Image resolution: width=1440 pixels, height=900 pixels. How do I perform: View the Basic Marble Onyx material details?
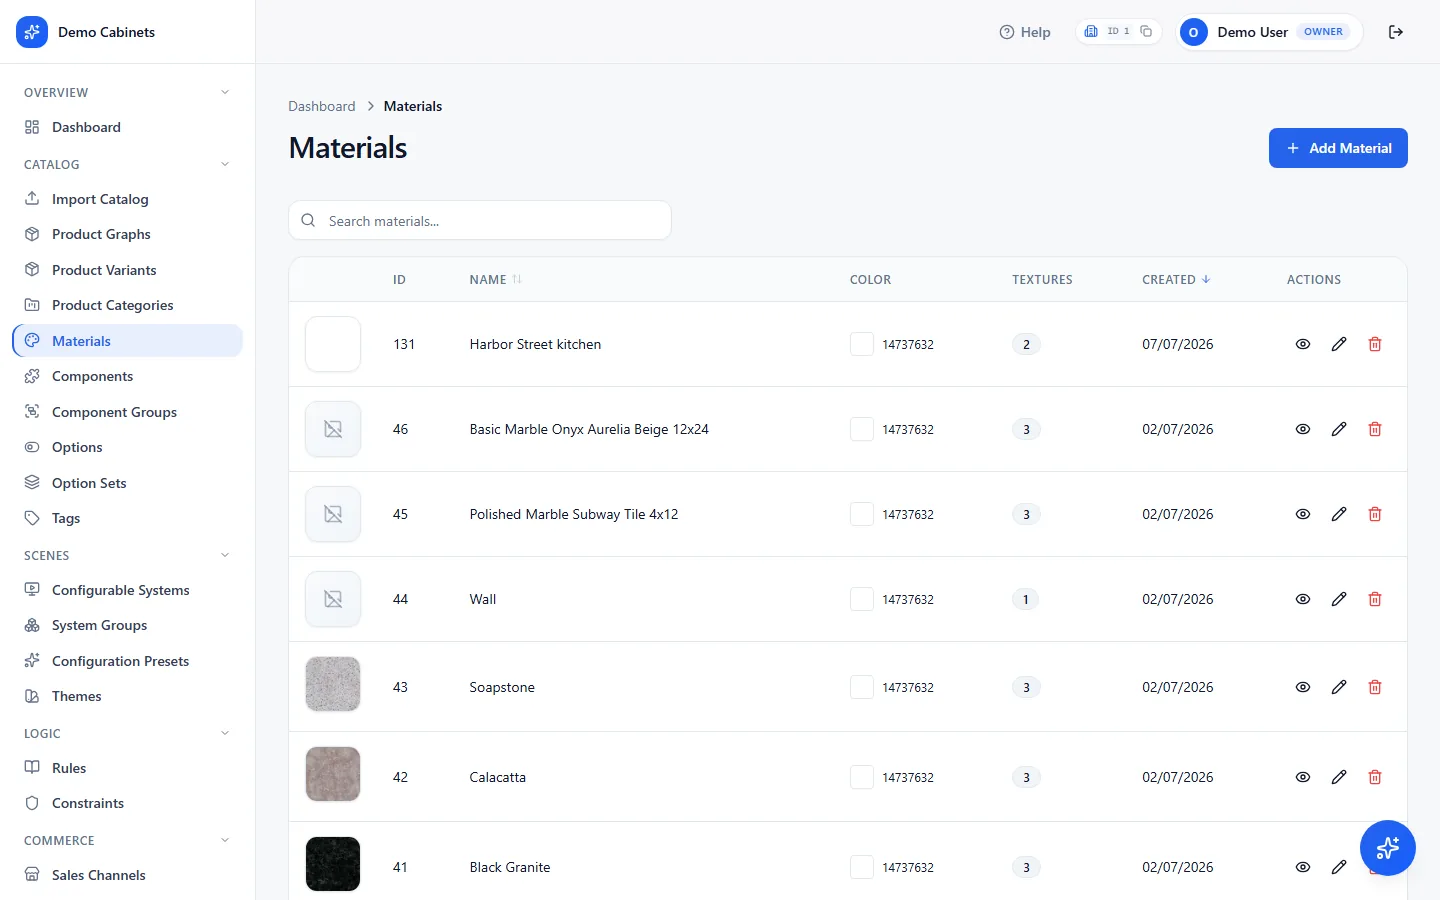(x=1303, y=429)
